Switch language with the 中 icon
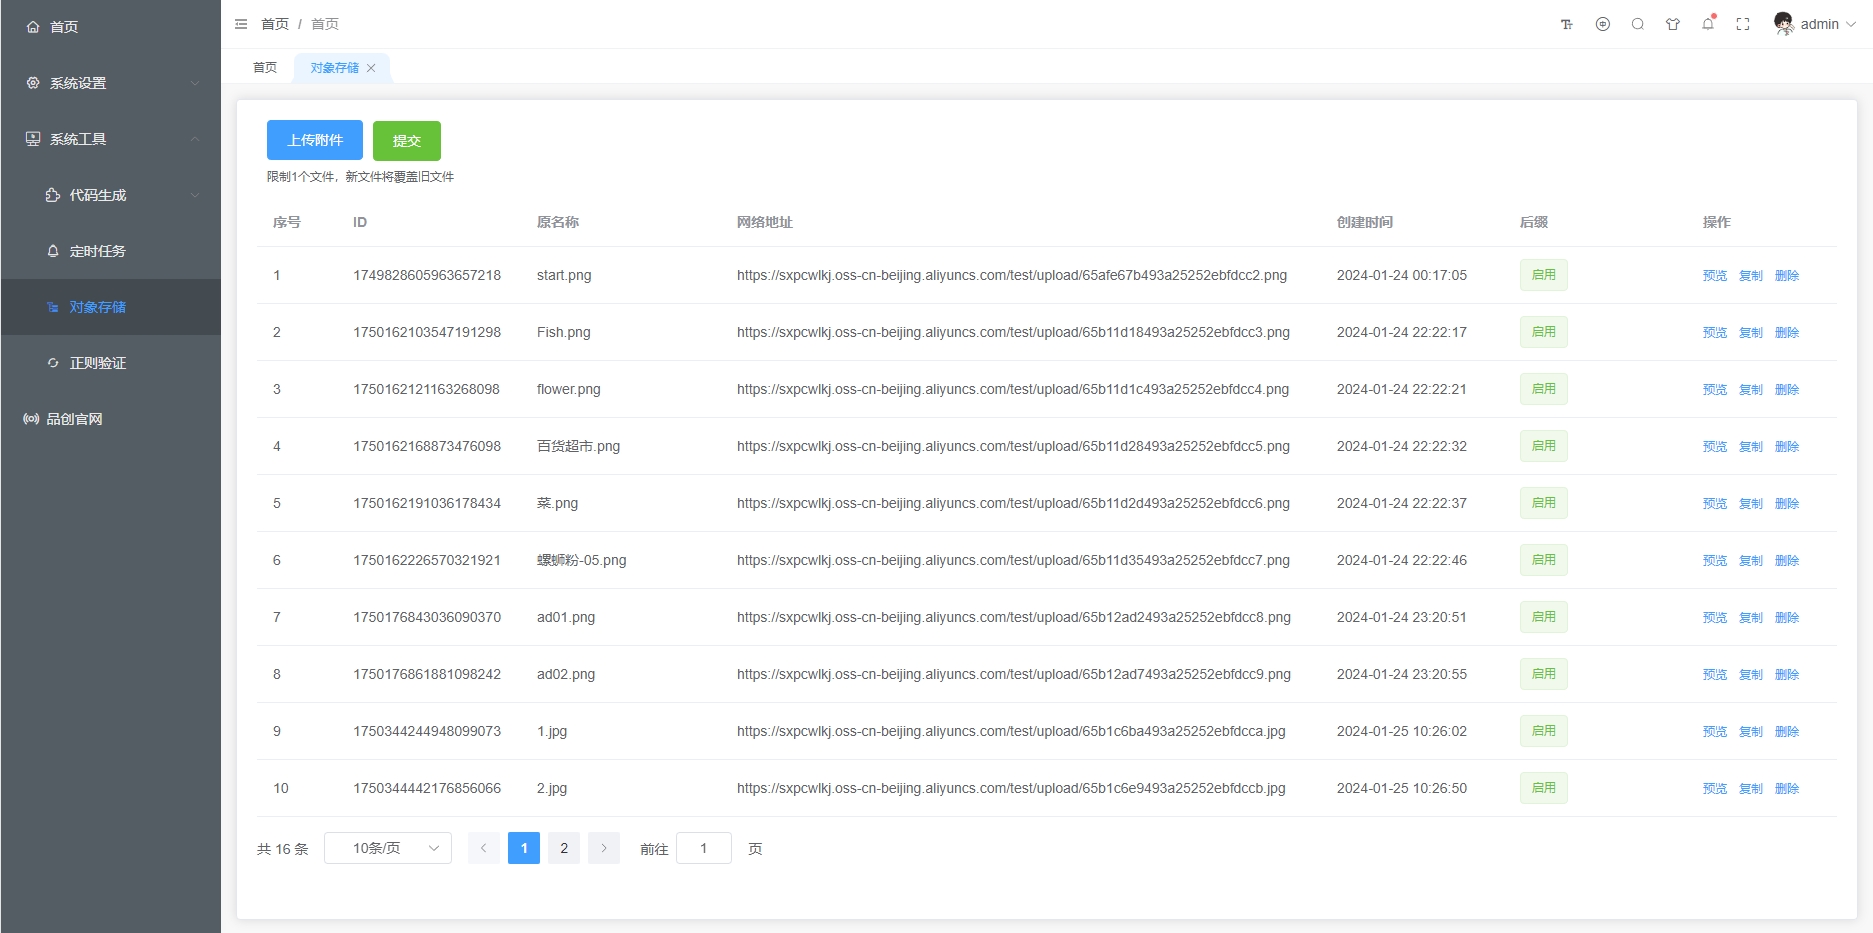The width and height of the screenshot is (1873, 933). [x=1603, y=24]
